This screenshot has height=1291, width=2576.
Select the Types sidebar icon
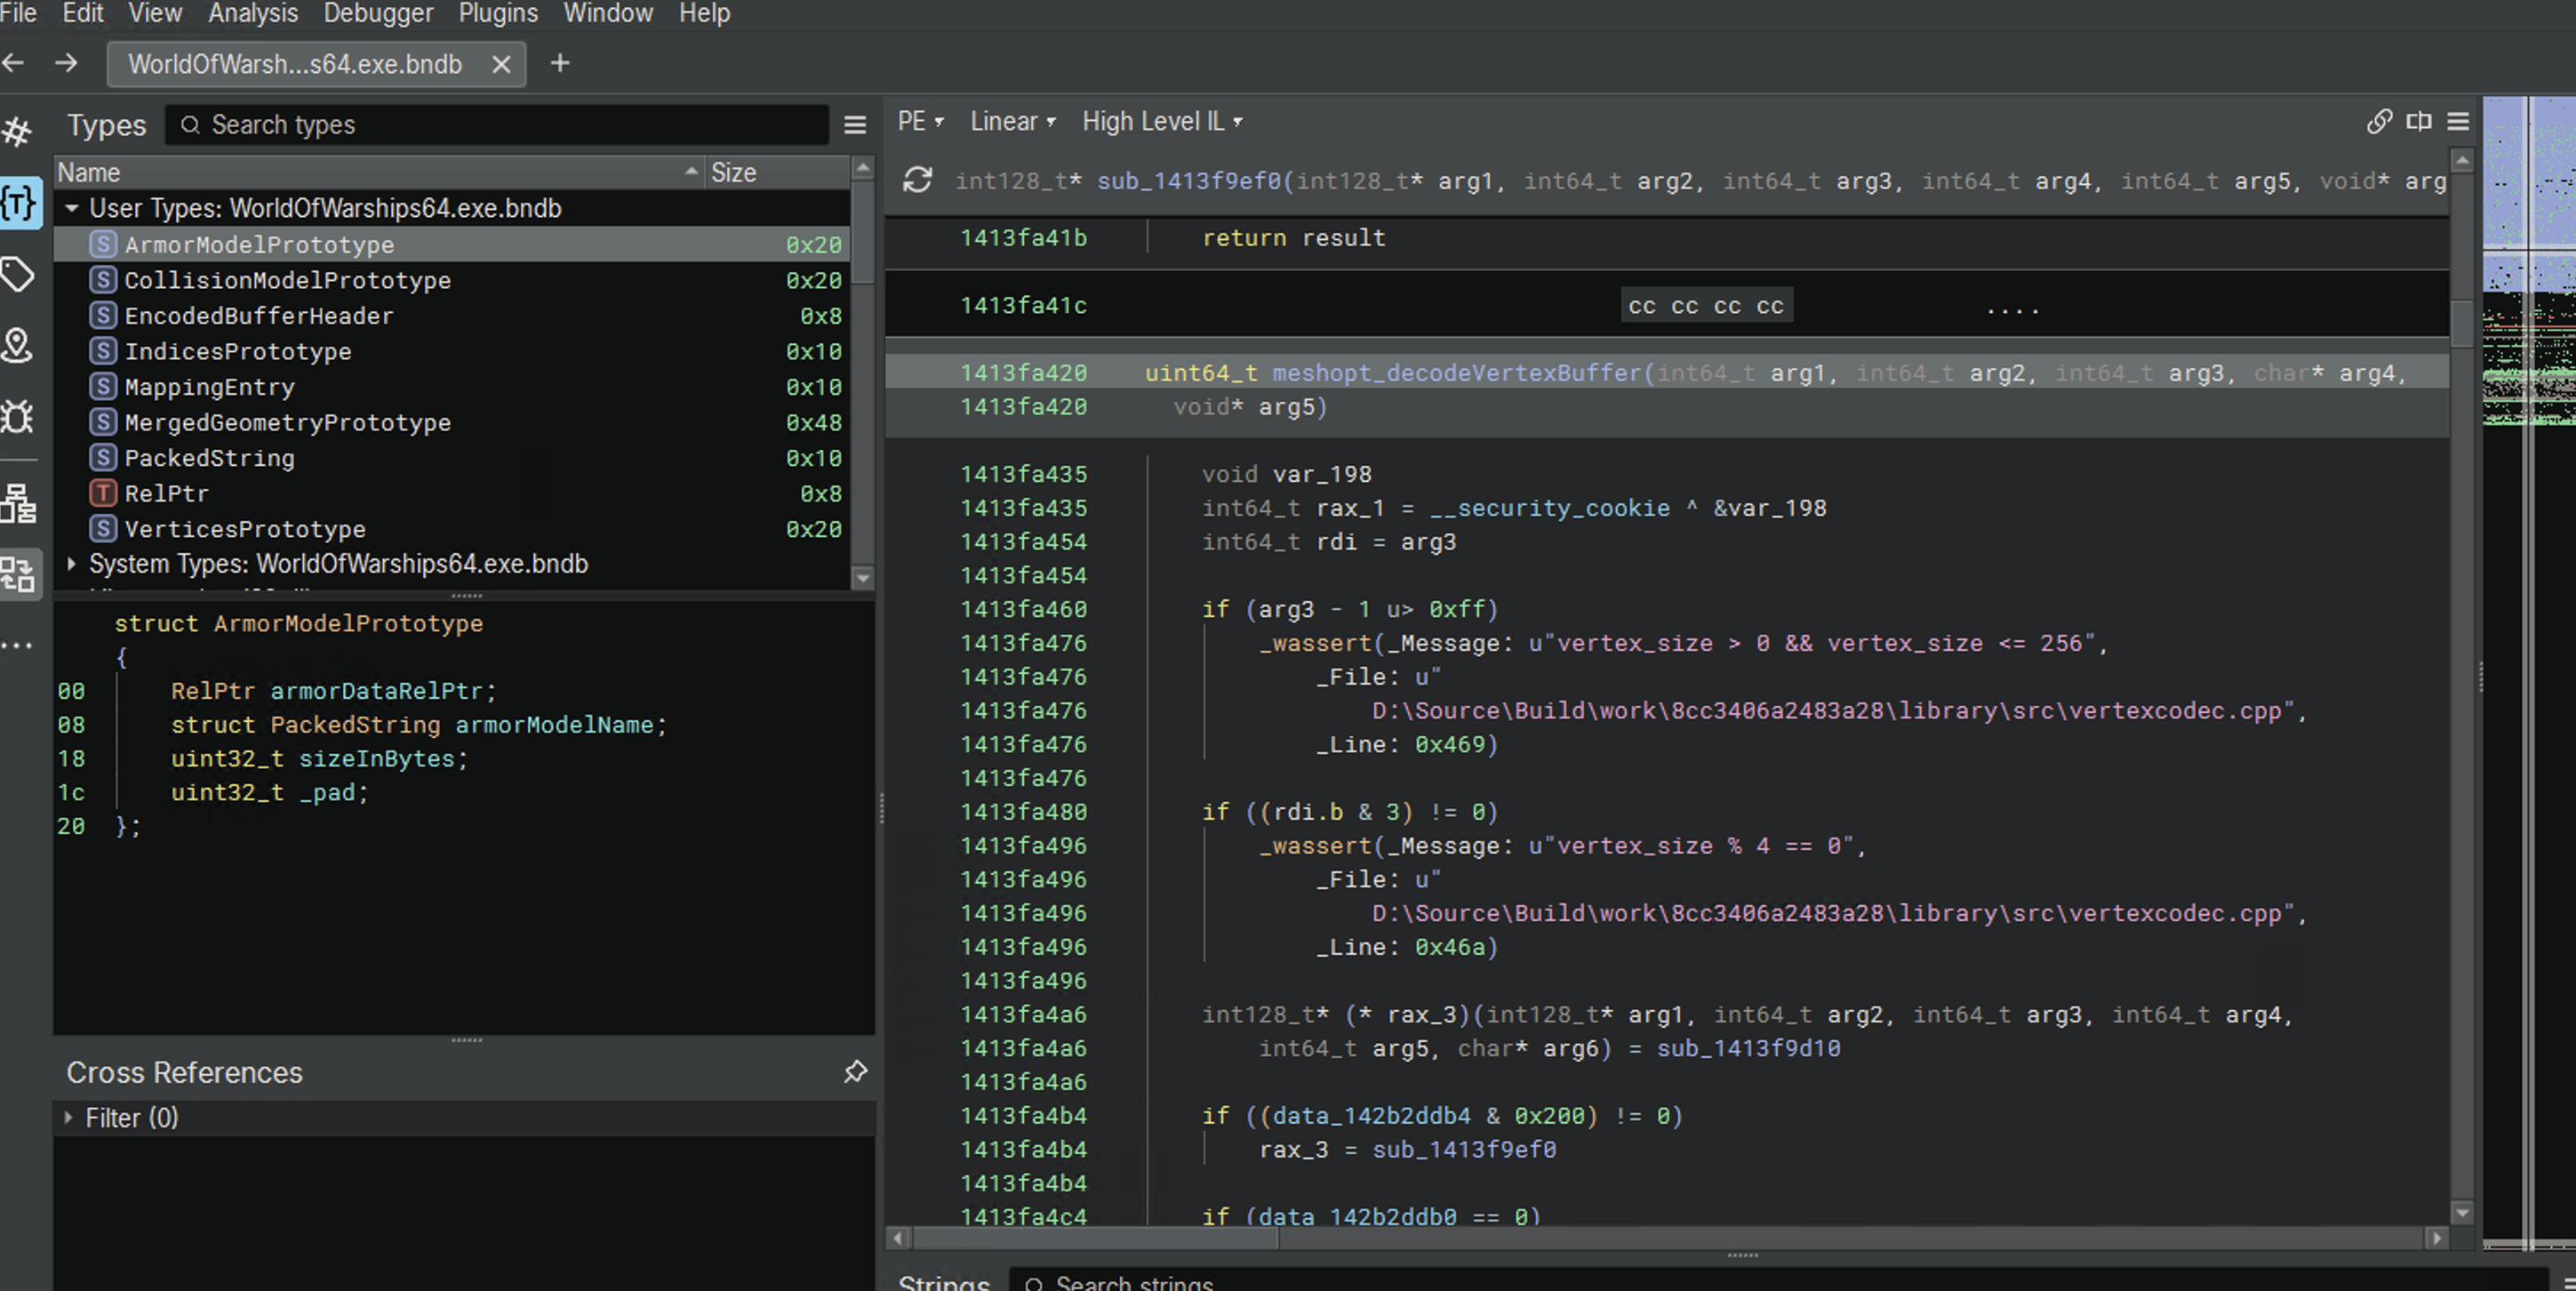20,204
